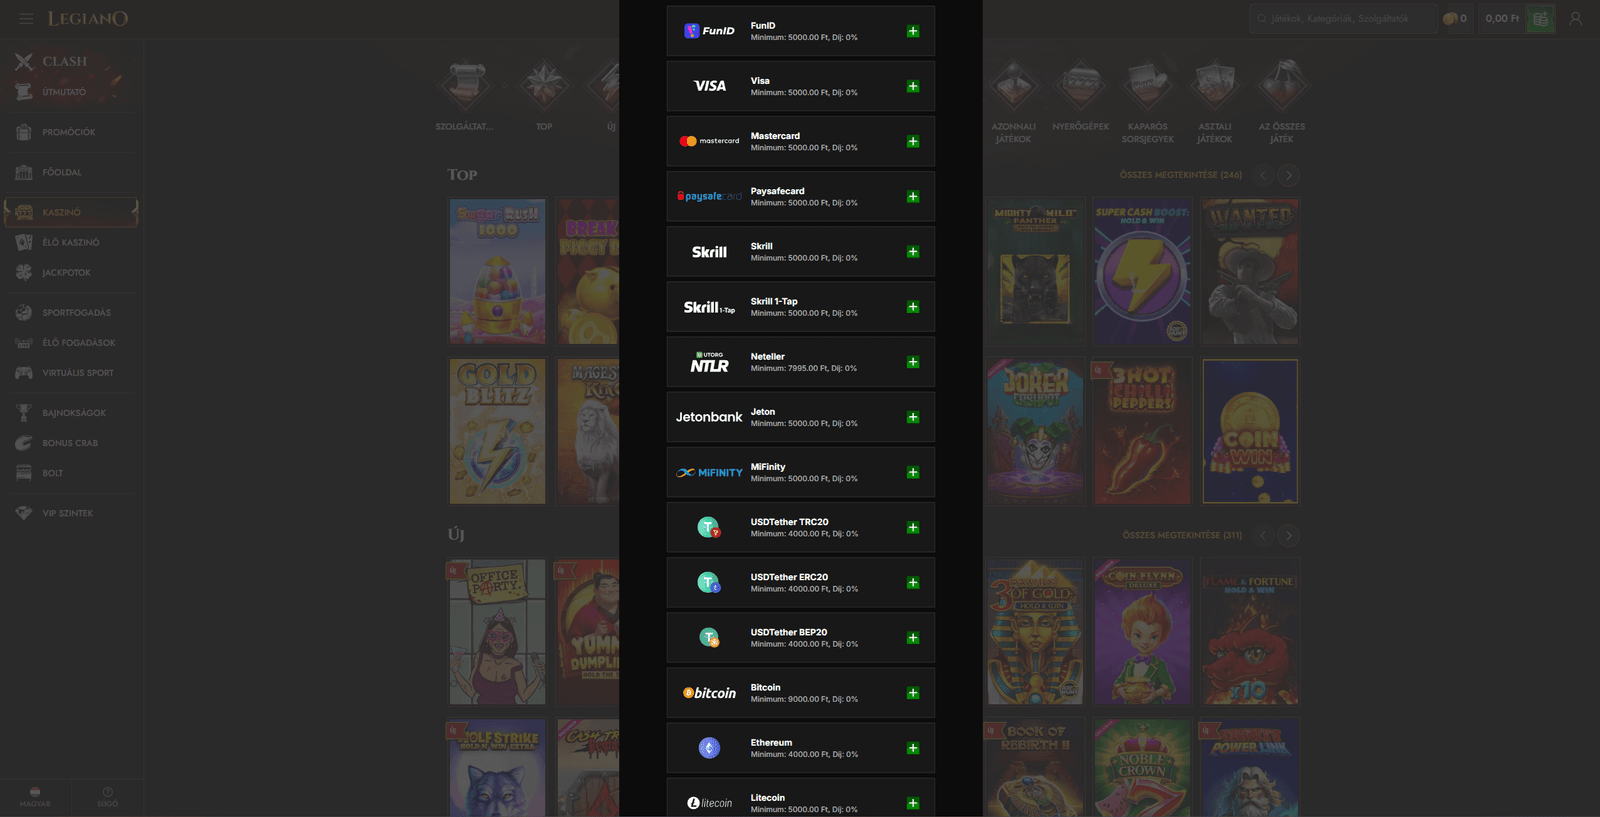Choose the Litecoin logo
Viewport: 1600px width, 817px height.
[x=709, y=803]
